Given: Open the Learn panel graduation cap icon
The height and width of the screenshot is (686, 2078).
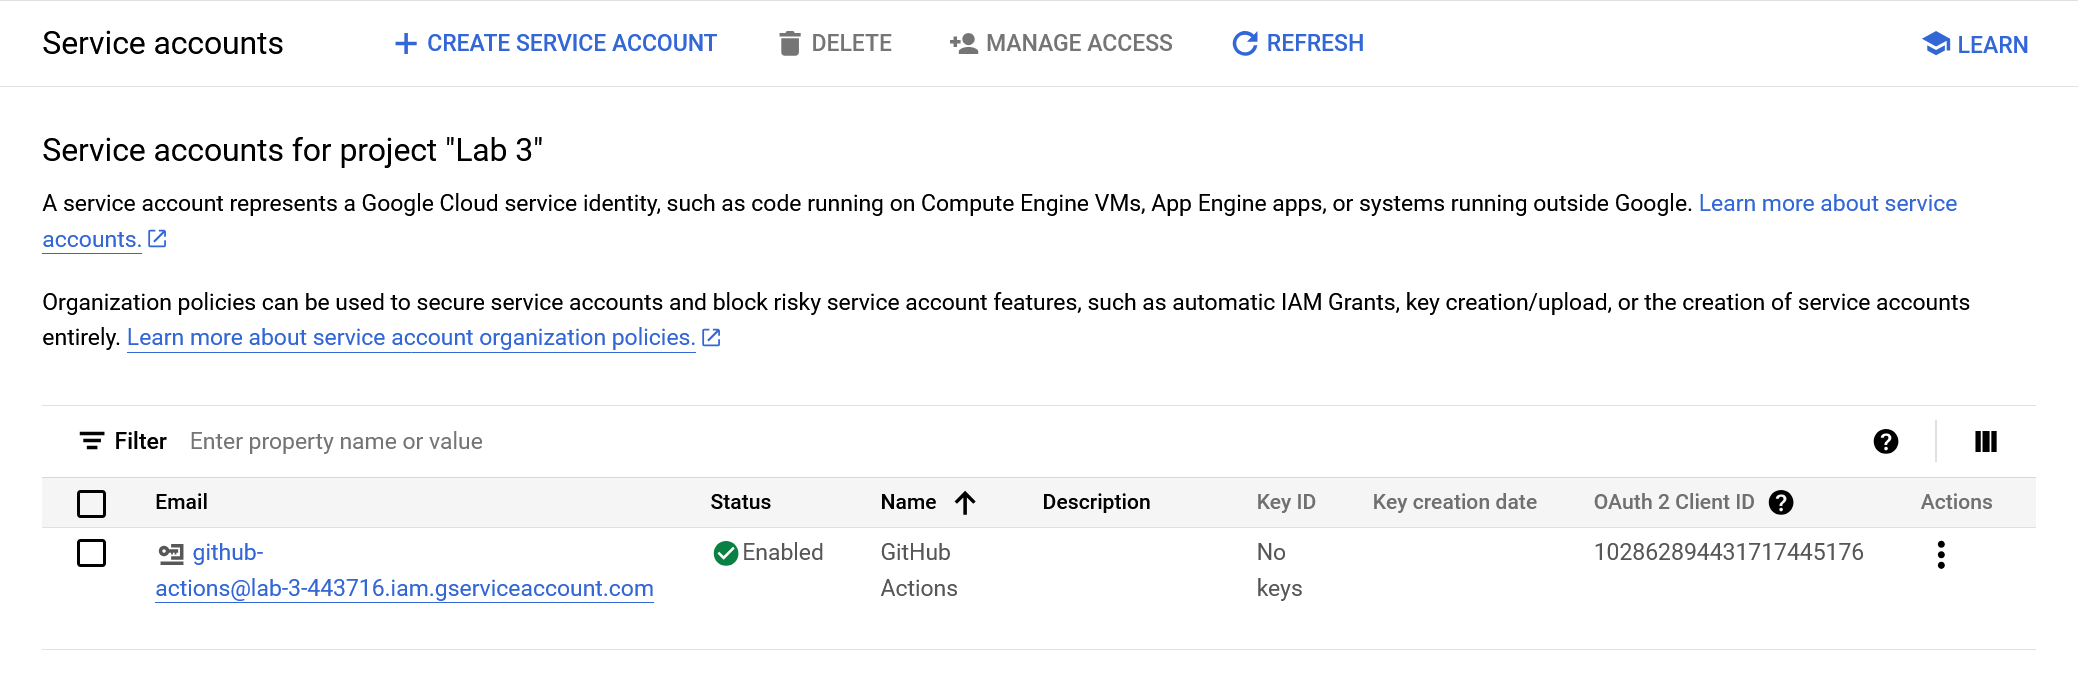Looking at the screenshot, I should click(1936, 44).
